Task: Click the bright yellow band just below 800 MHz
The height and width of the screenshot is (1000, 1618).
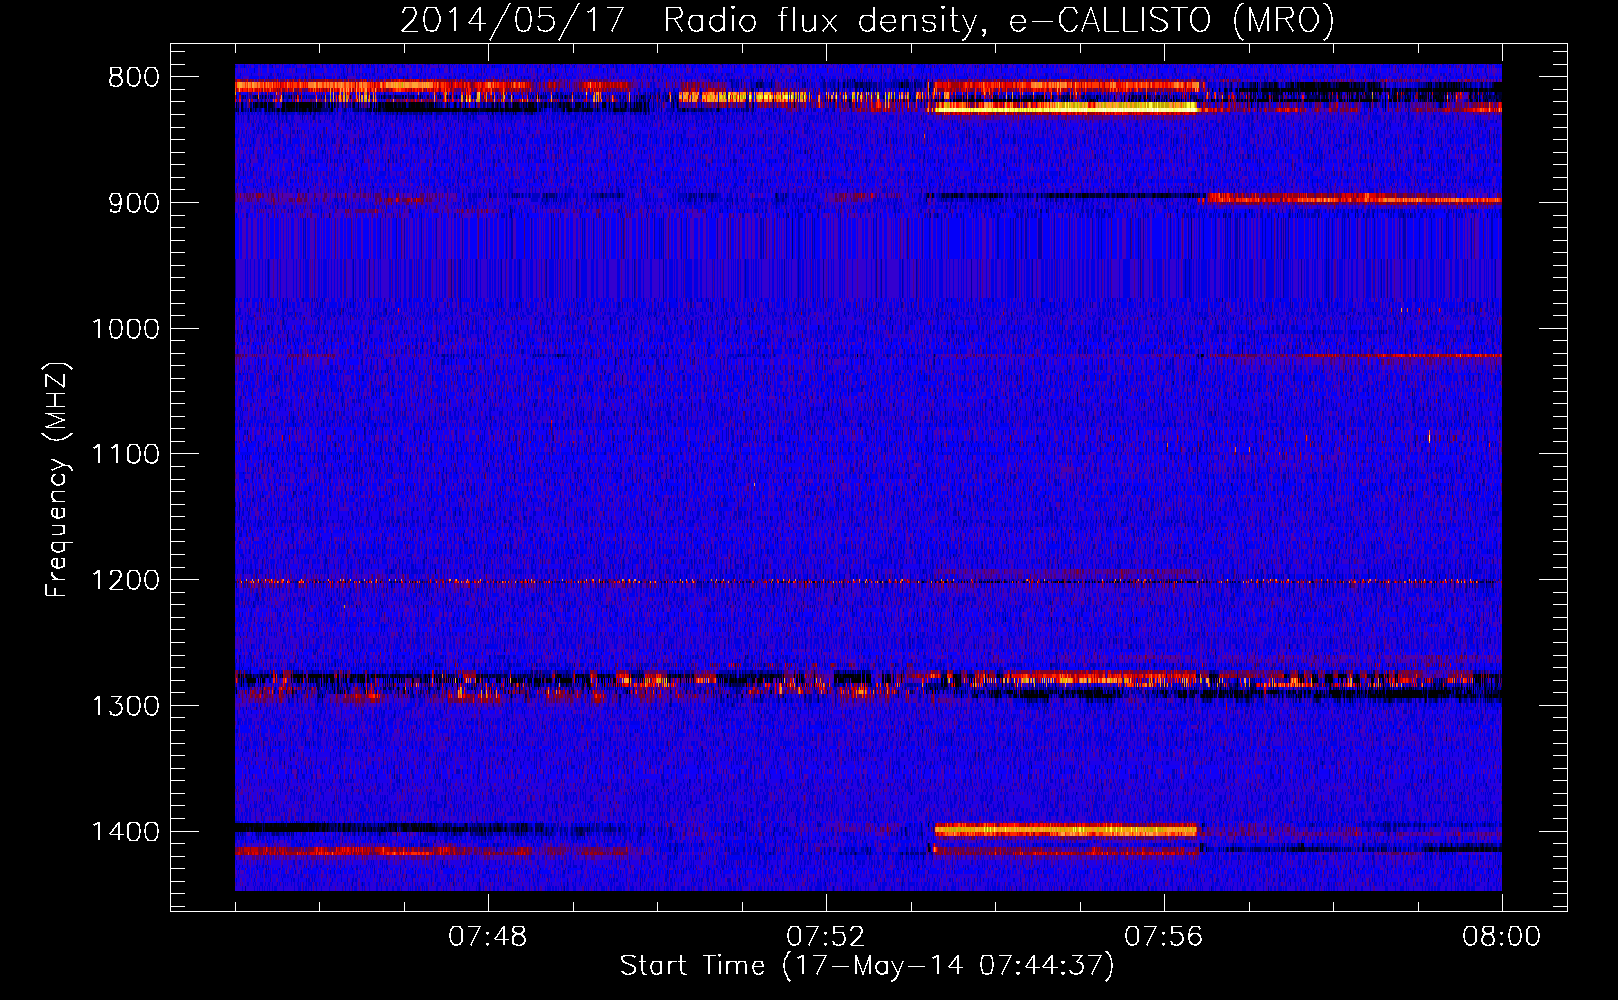Action: 1066,107
